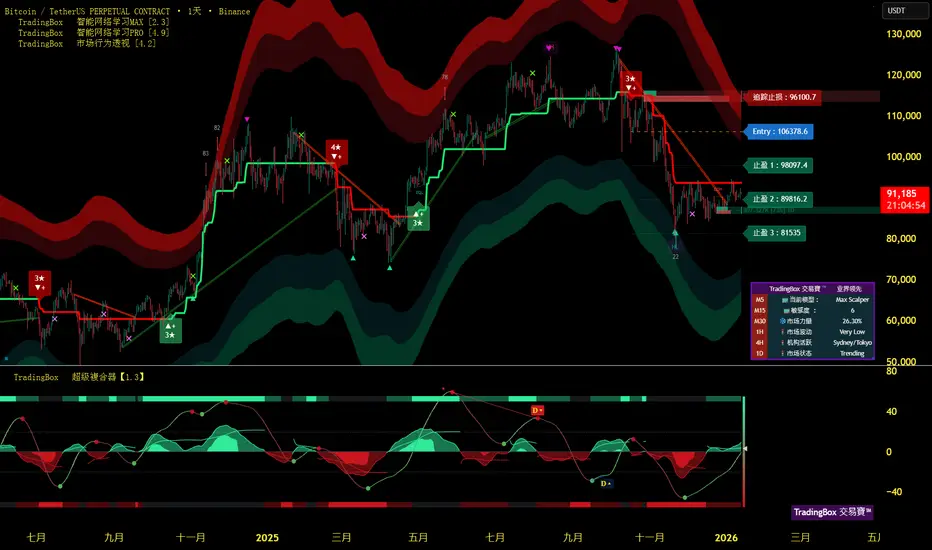Click the blue 市场力量 icon in the table
Image resolution: width=932 pixels, height=550 pixels.
point(783,321)
